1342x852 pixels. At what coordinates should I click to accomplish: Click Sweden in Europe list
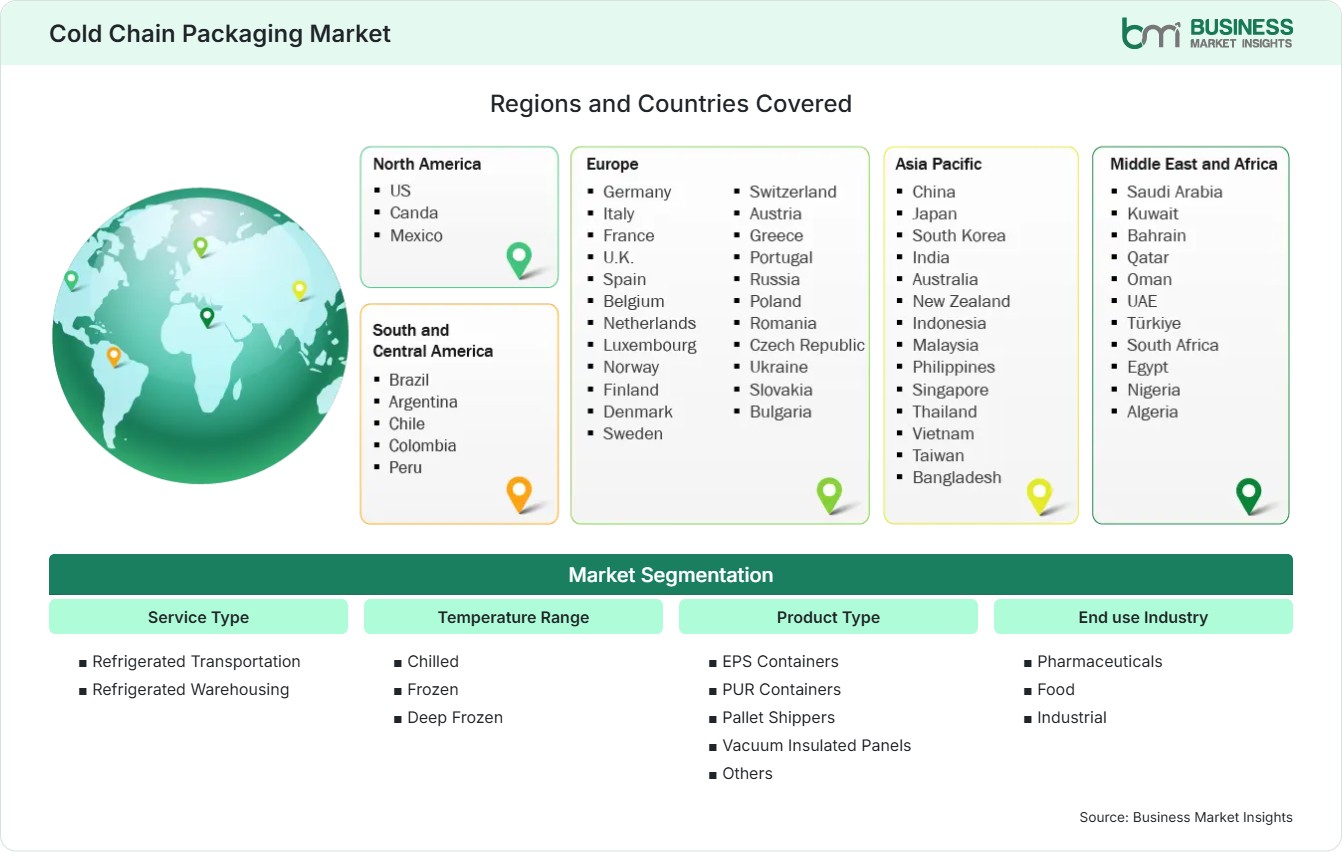[x=633, y=433]
